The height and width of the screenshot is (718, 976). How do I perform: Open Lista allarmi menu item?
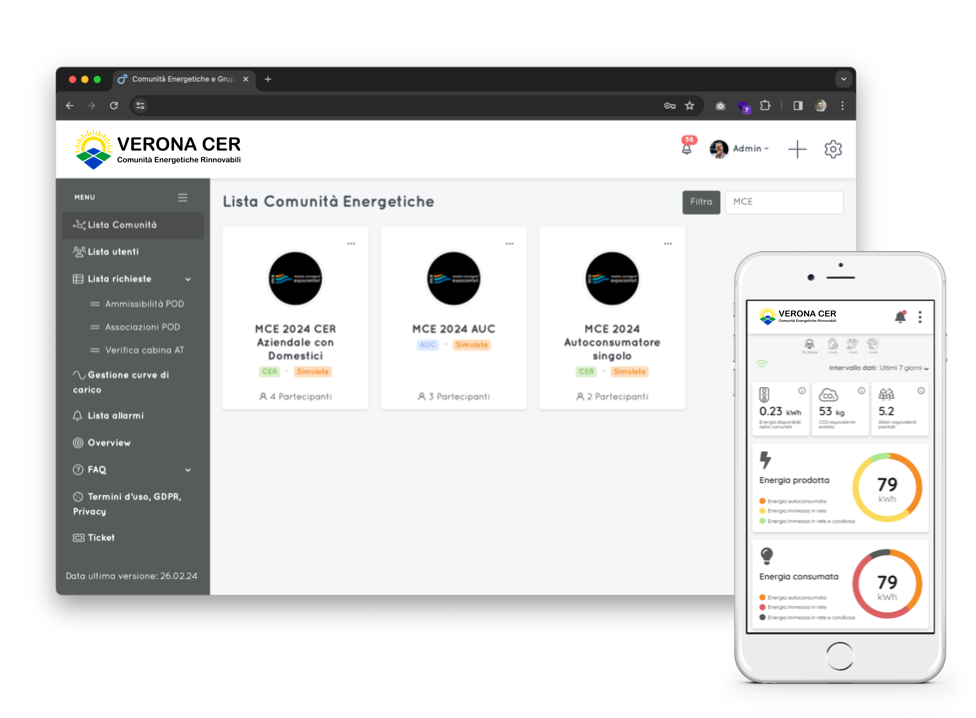115,416
